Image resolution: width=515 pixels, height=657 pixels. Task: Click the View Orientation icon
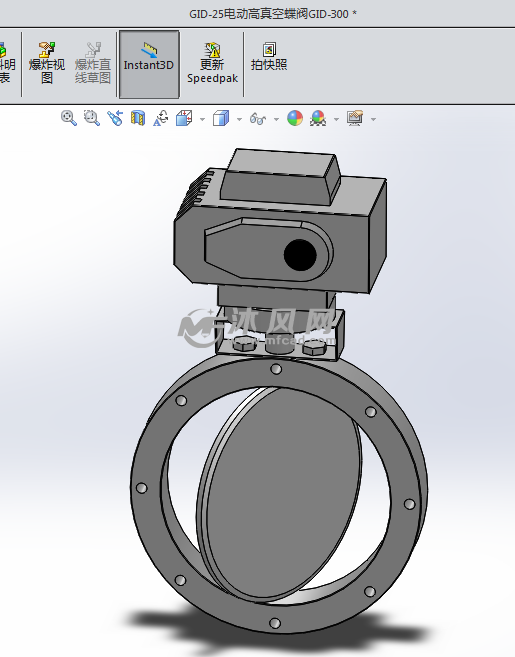click(x=184, y=118)
